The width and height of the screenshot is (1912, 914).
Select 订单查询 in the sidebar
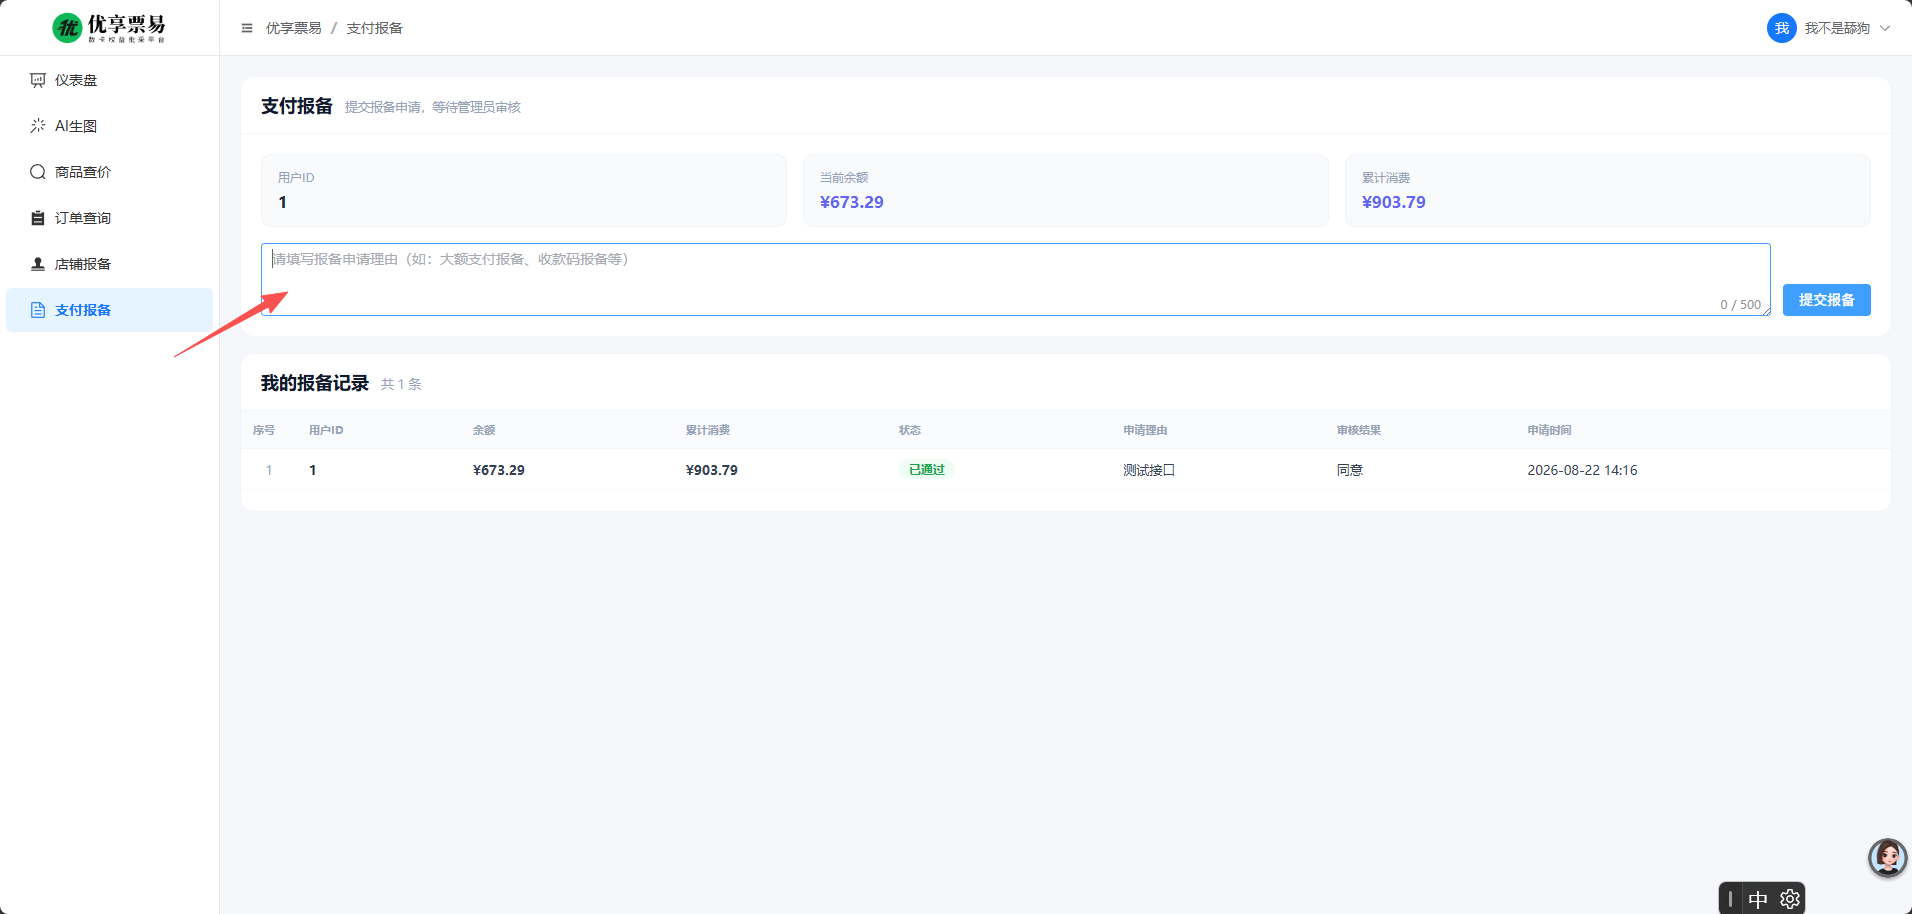[x=109, y=218]
